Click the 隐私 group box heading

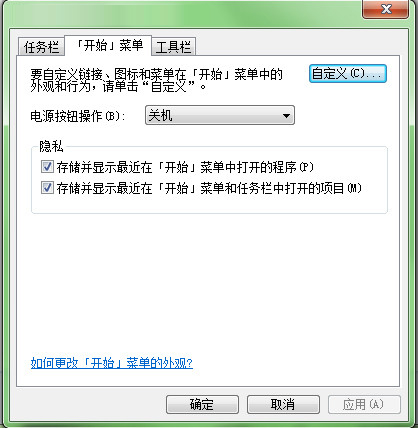pos(51,146)
